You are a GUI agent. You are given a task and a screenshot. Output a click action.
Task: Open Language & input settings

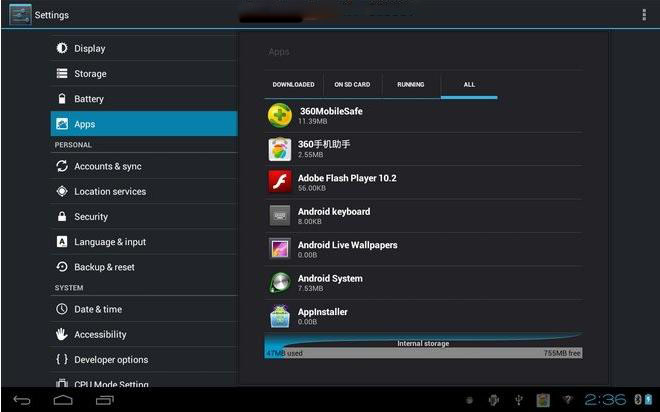tap(144, 242)
